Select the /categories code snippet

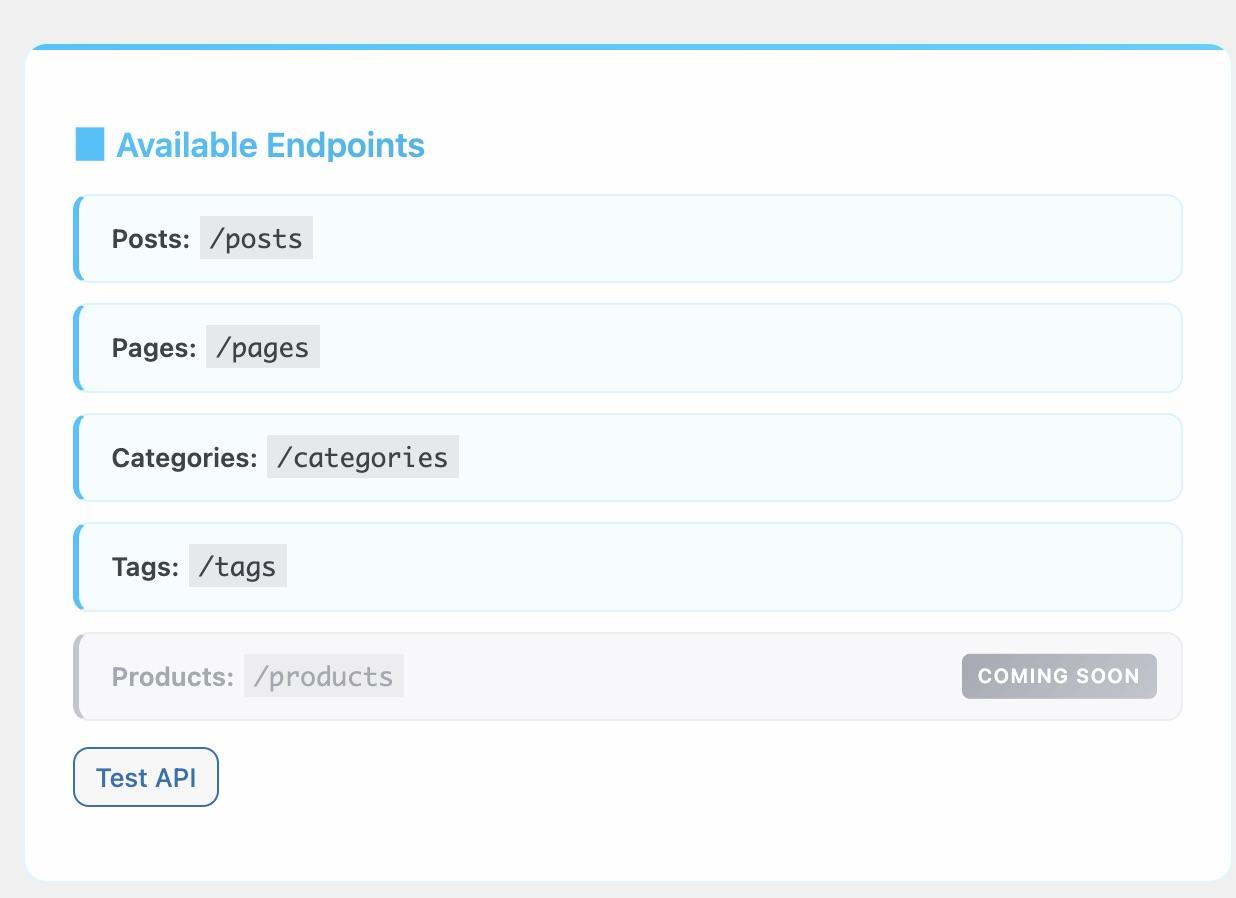coord(362,457)
